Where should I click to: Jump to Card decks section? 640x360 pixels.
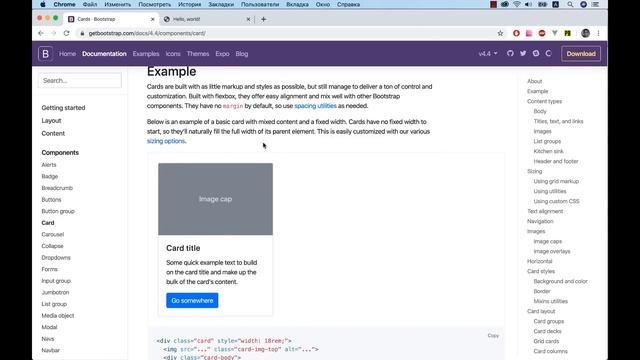pos(547,331)
